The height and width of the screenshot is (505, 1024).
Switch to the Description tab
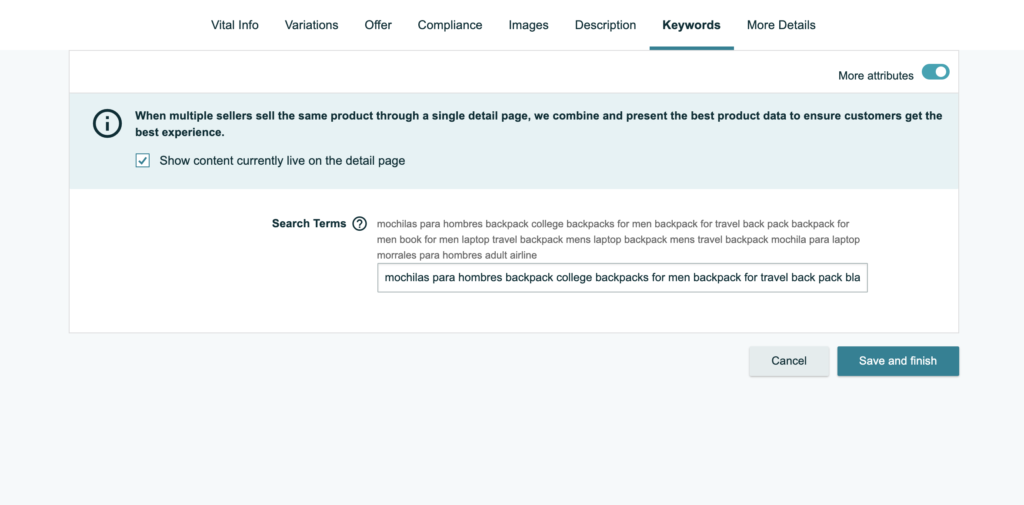605,25
